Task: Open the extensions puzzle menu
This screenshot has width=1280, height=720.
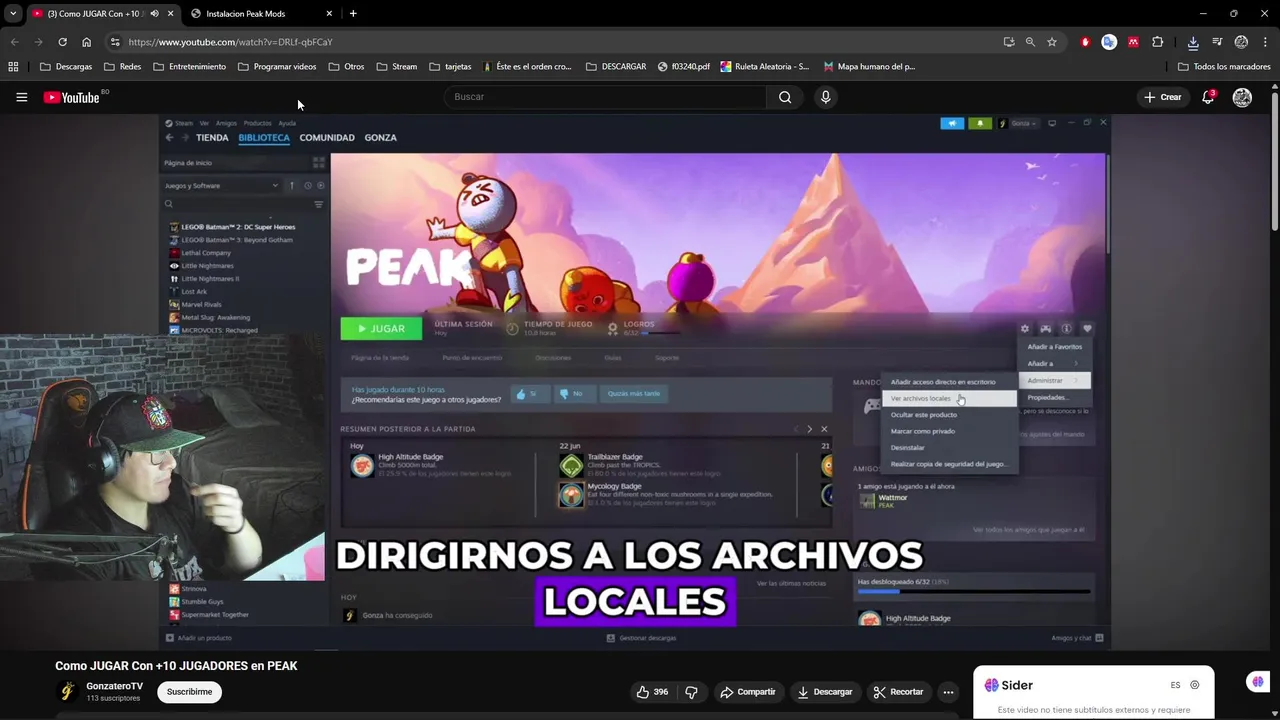Action: pos(1157,42)
